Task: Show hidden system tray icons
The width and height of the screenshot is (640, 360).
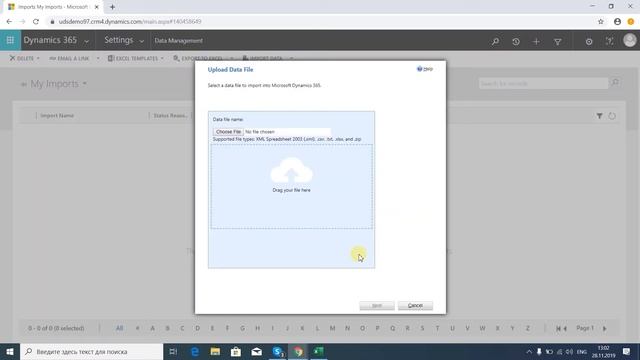Action: (529, 351)
